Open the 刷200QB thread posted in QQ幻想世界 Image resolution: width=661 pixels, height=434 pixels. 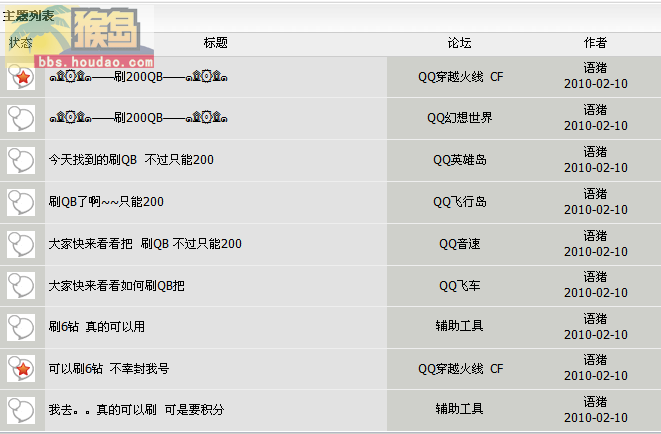(138, 118)
